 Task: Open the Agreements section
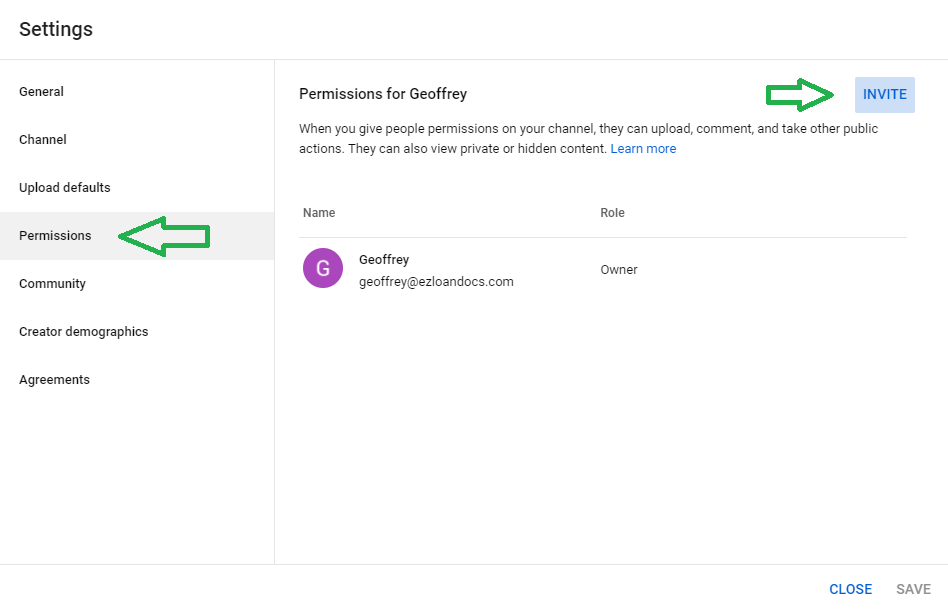coord(54,380)
